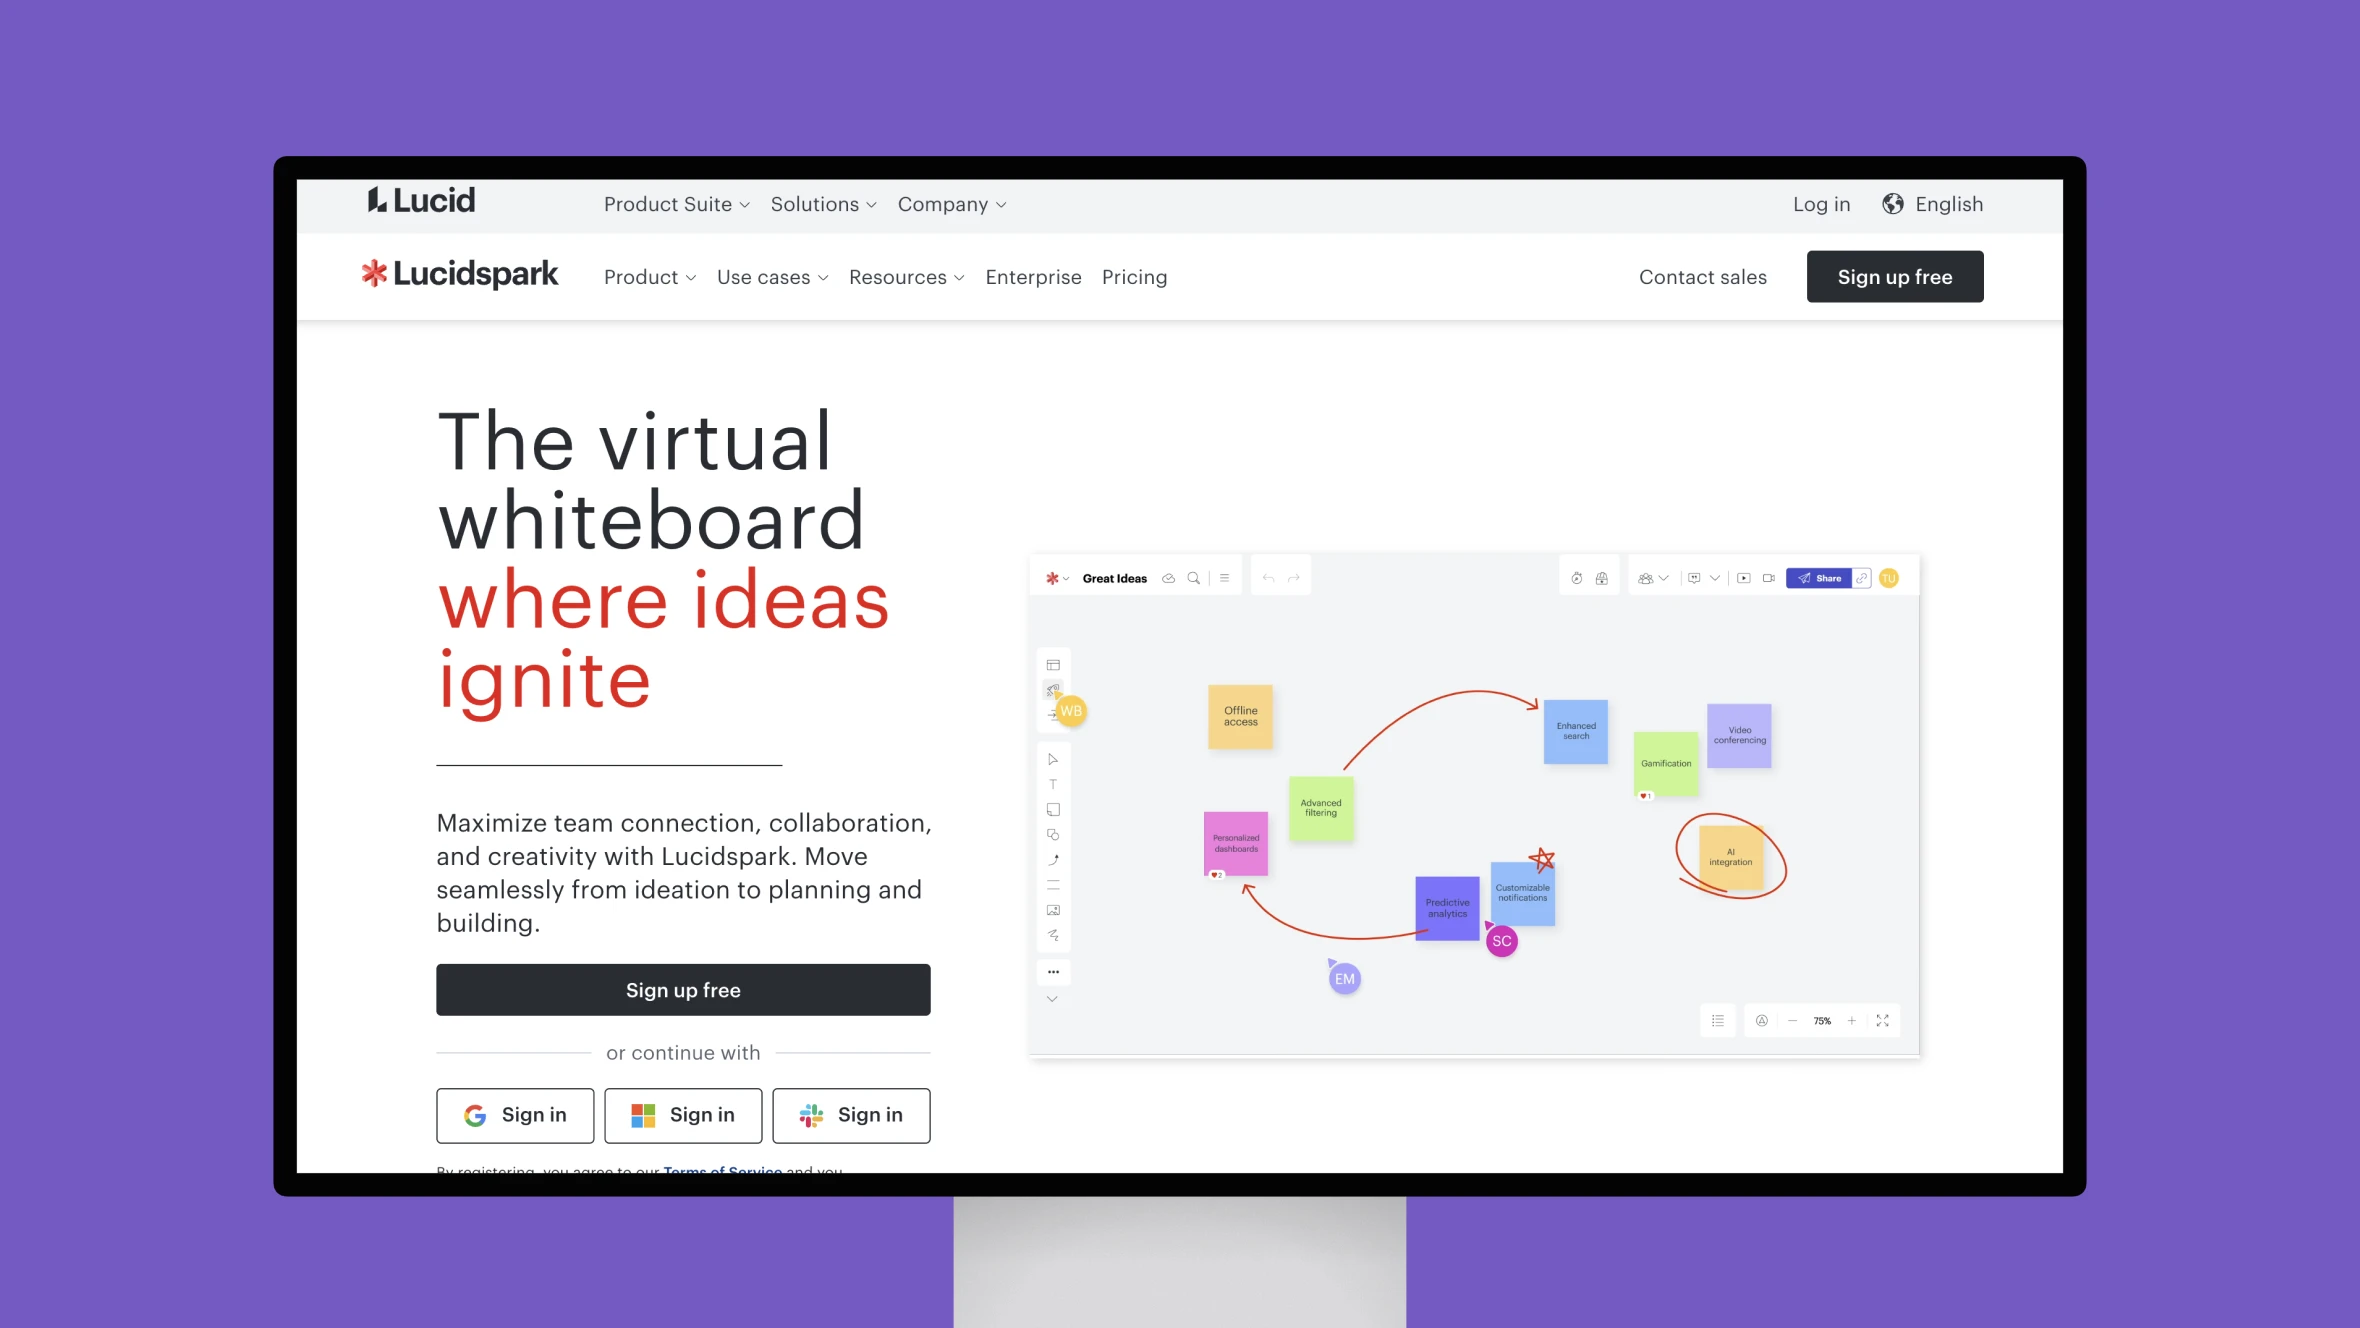Sign in with Google account
This screenshot has height=1328, width=2360.
pyautogui.click(x=515, y=1114)
